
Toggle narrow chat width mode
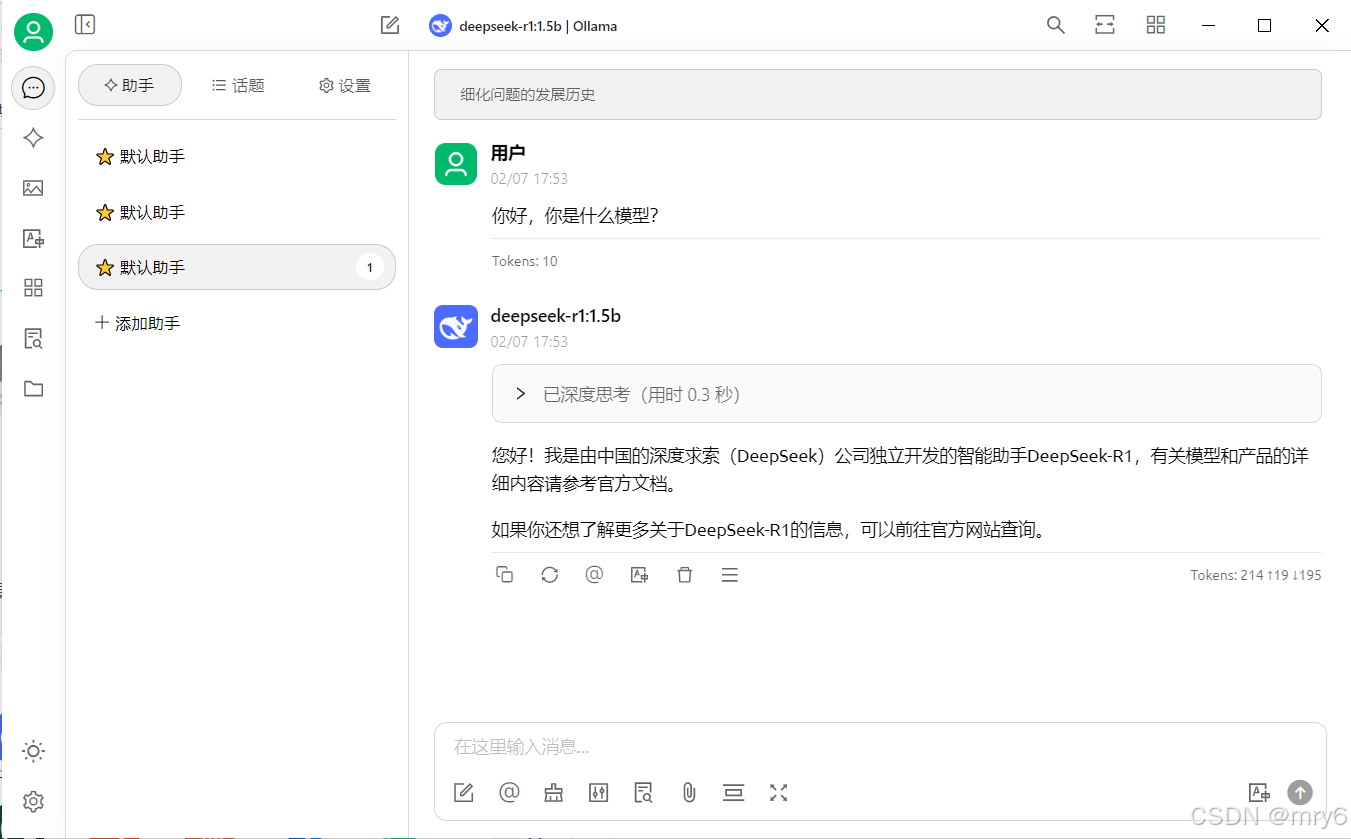[1105, 25]
